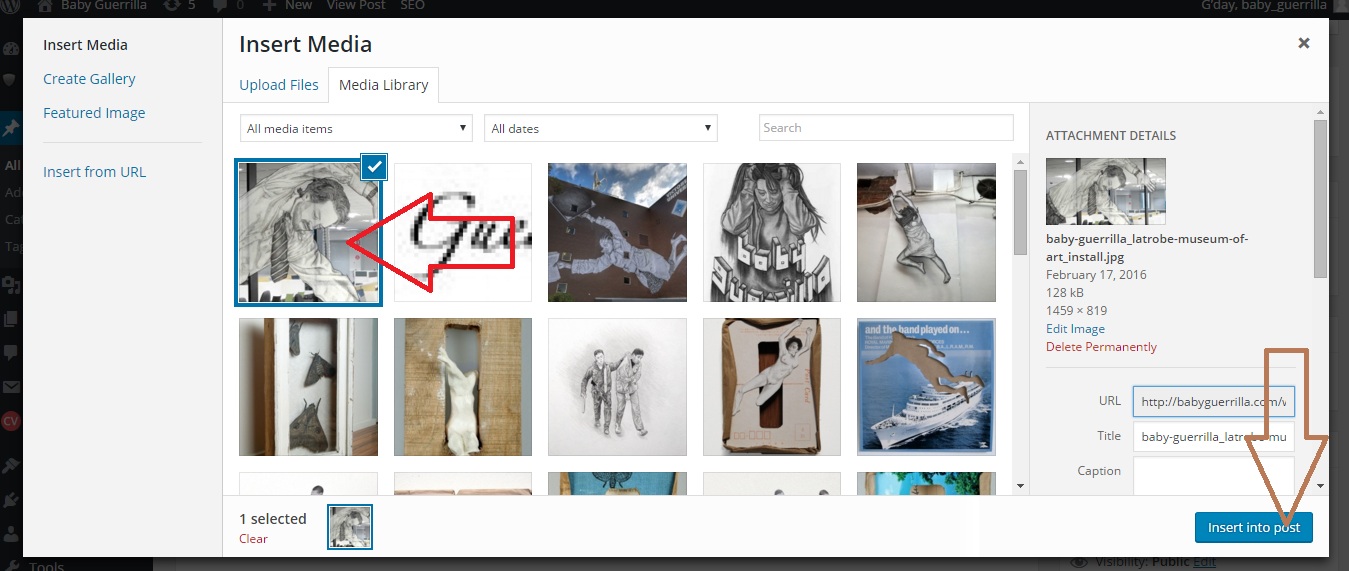Screen dimensions: 1349x571
Task: Click the home icon beside Baby Guerrilla
Action: [x=44, y=5]
